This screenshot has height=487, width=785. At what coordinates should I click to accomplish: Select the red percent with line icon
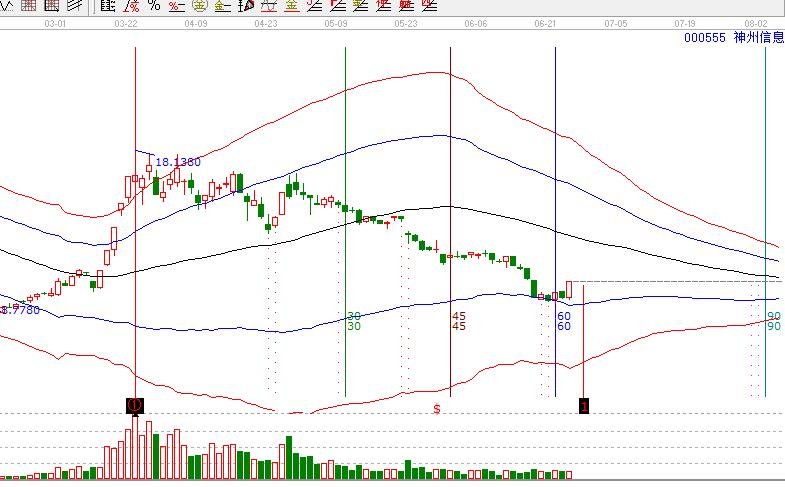(x=176, y=6)
